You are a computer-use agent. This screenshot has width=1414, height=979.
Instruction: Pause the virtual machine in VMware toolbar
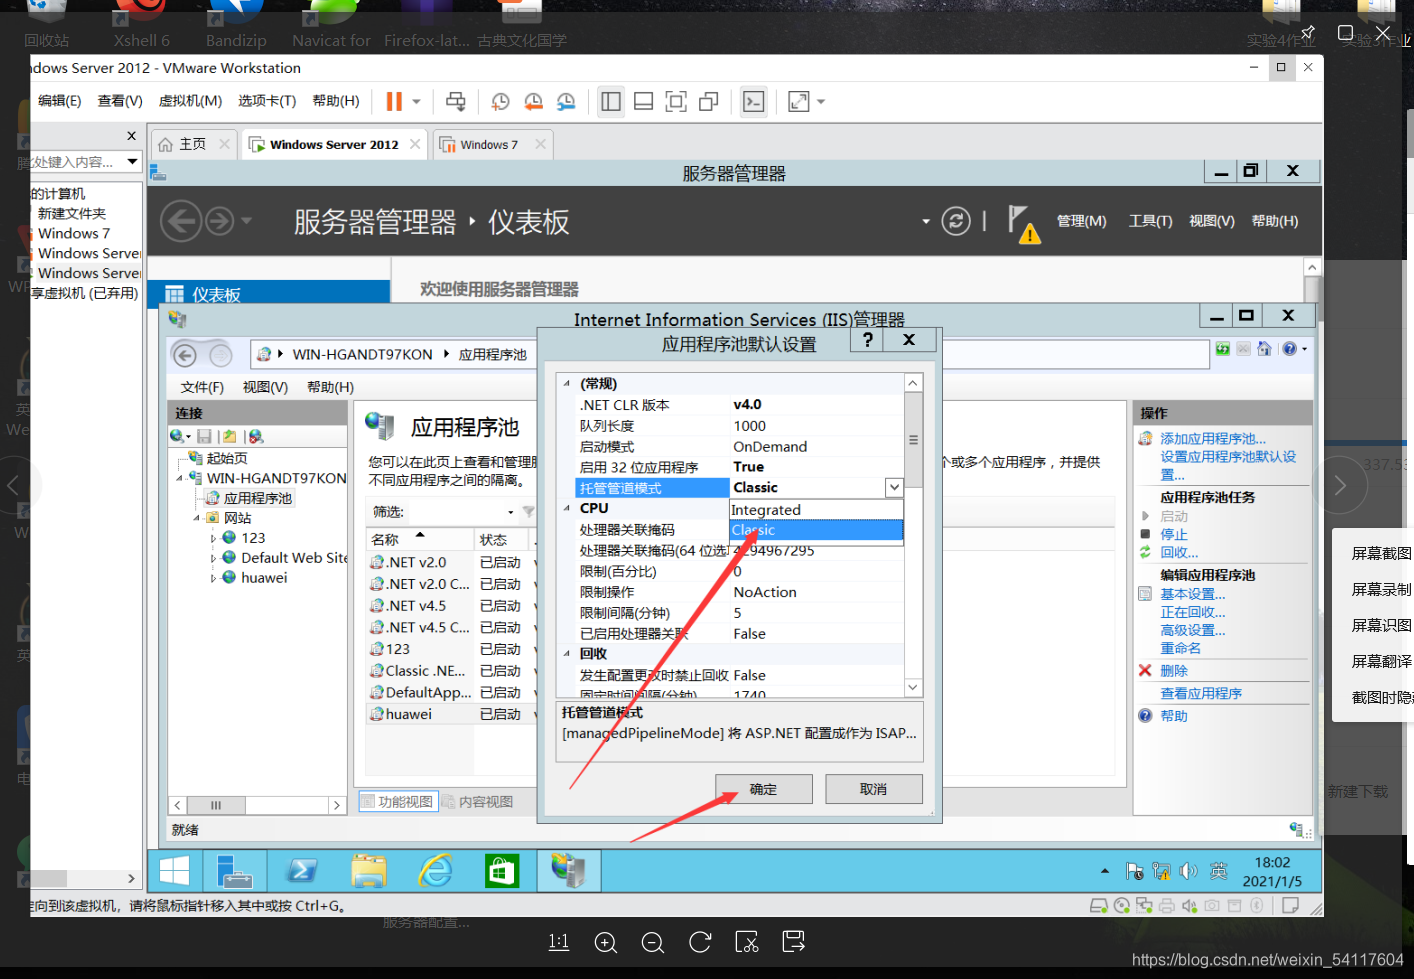pyautogui.click(x=394, y=102)
